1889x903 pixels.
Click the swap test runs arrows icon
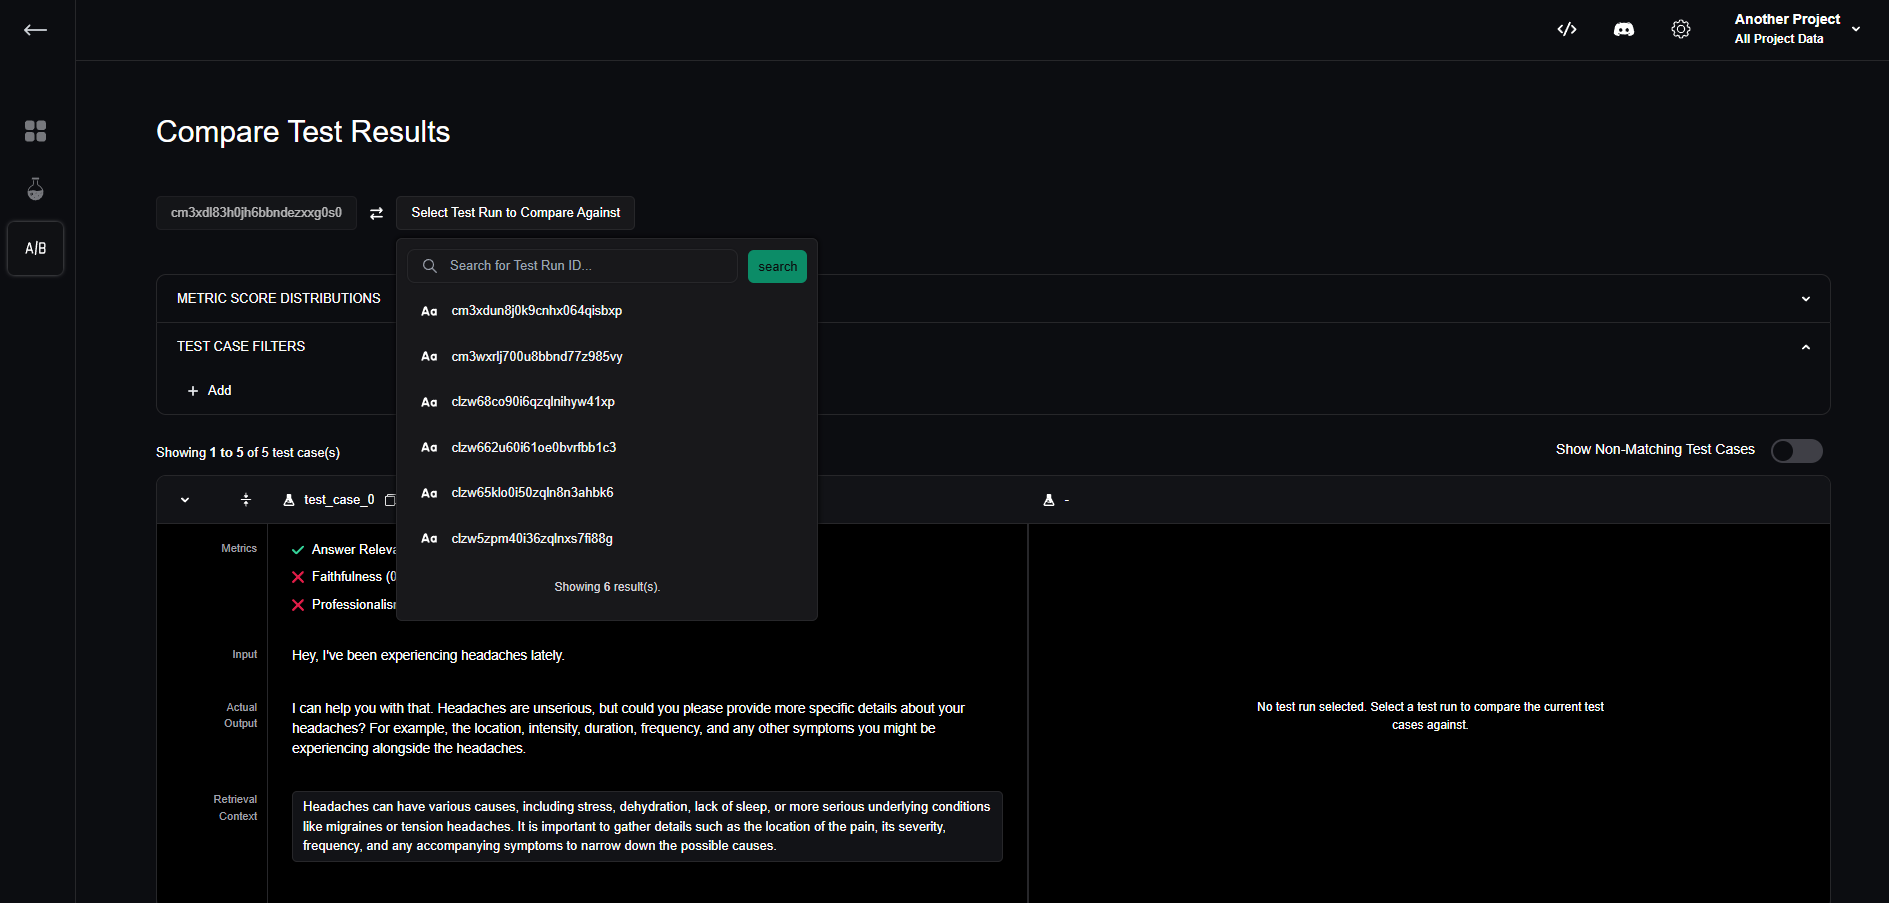pyautogui.click(x=376, y=213)
